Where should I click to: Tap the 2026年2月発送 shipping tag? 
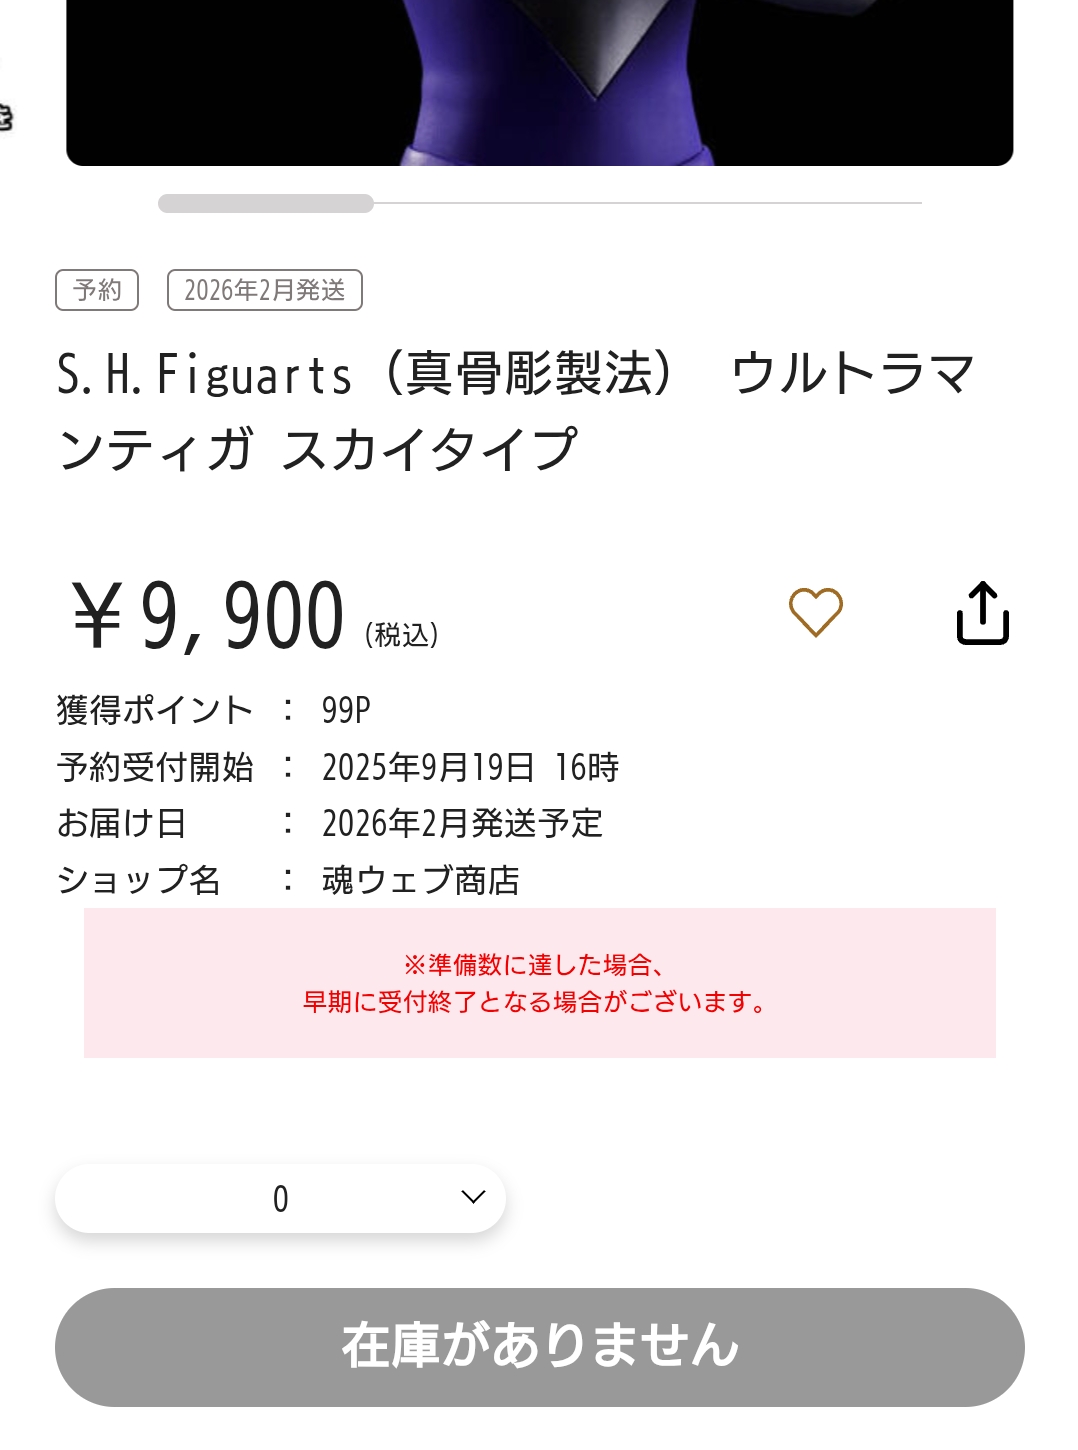click(x=264, y=290)
